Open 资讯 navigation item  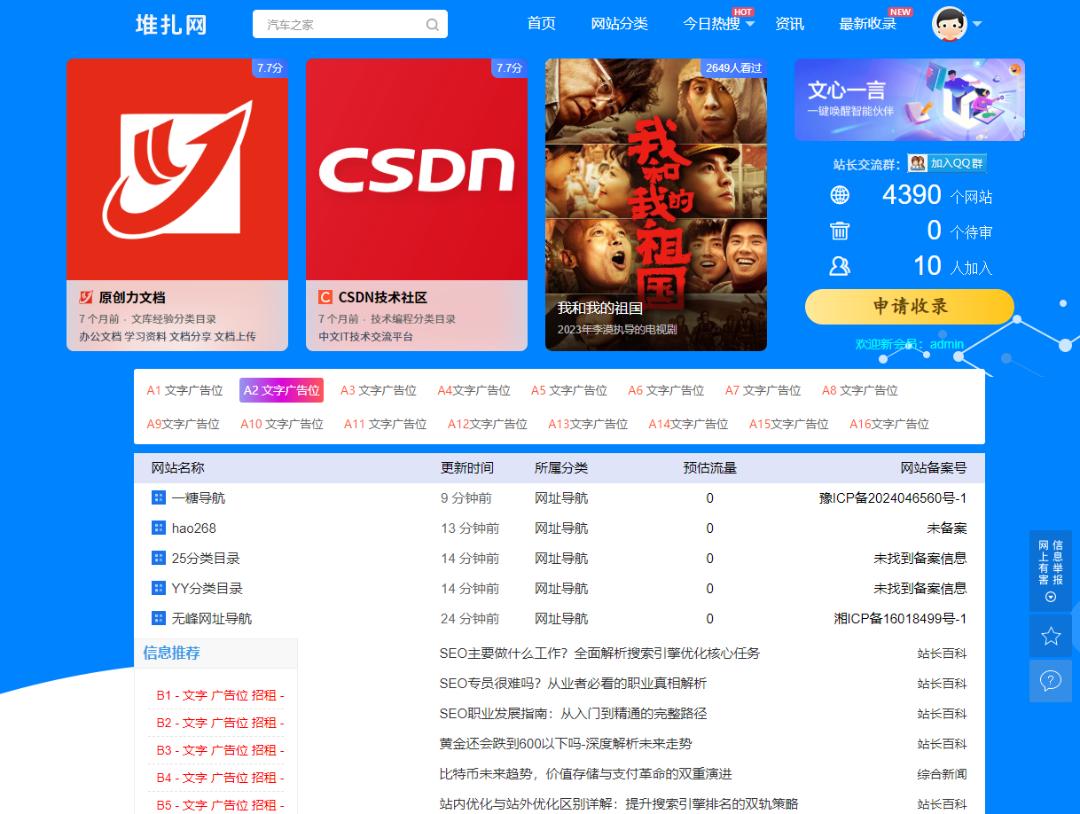[789, 23]
